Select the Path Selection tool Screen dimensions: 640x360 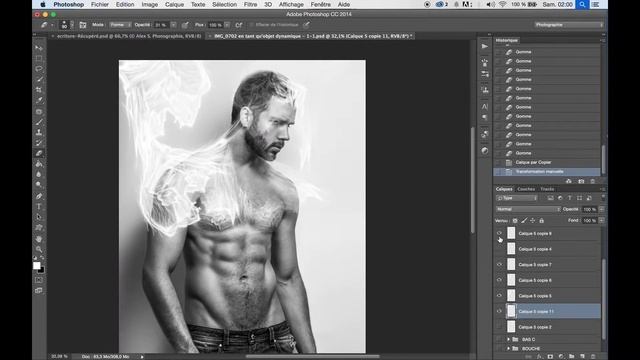click(39, 217)
